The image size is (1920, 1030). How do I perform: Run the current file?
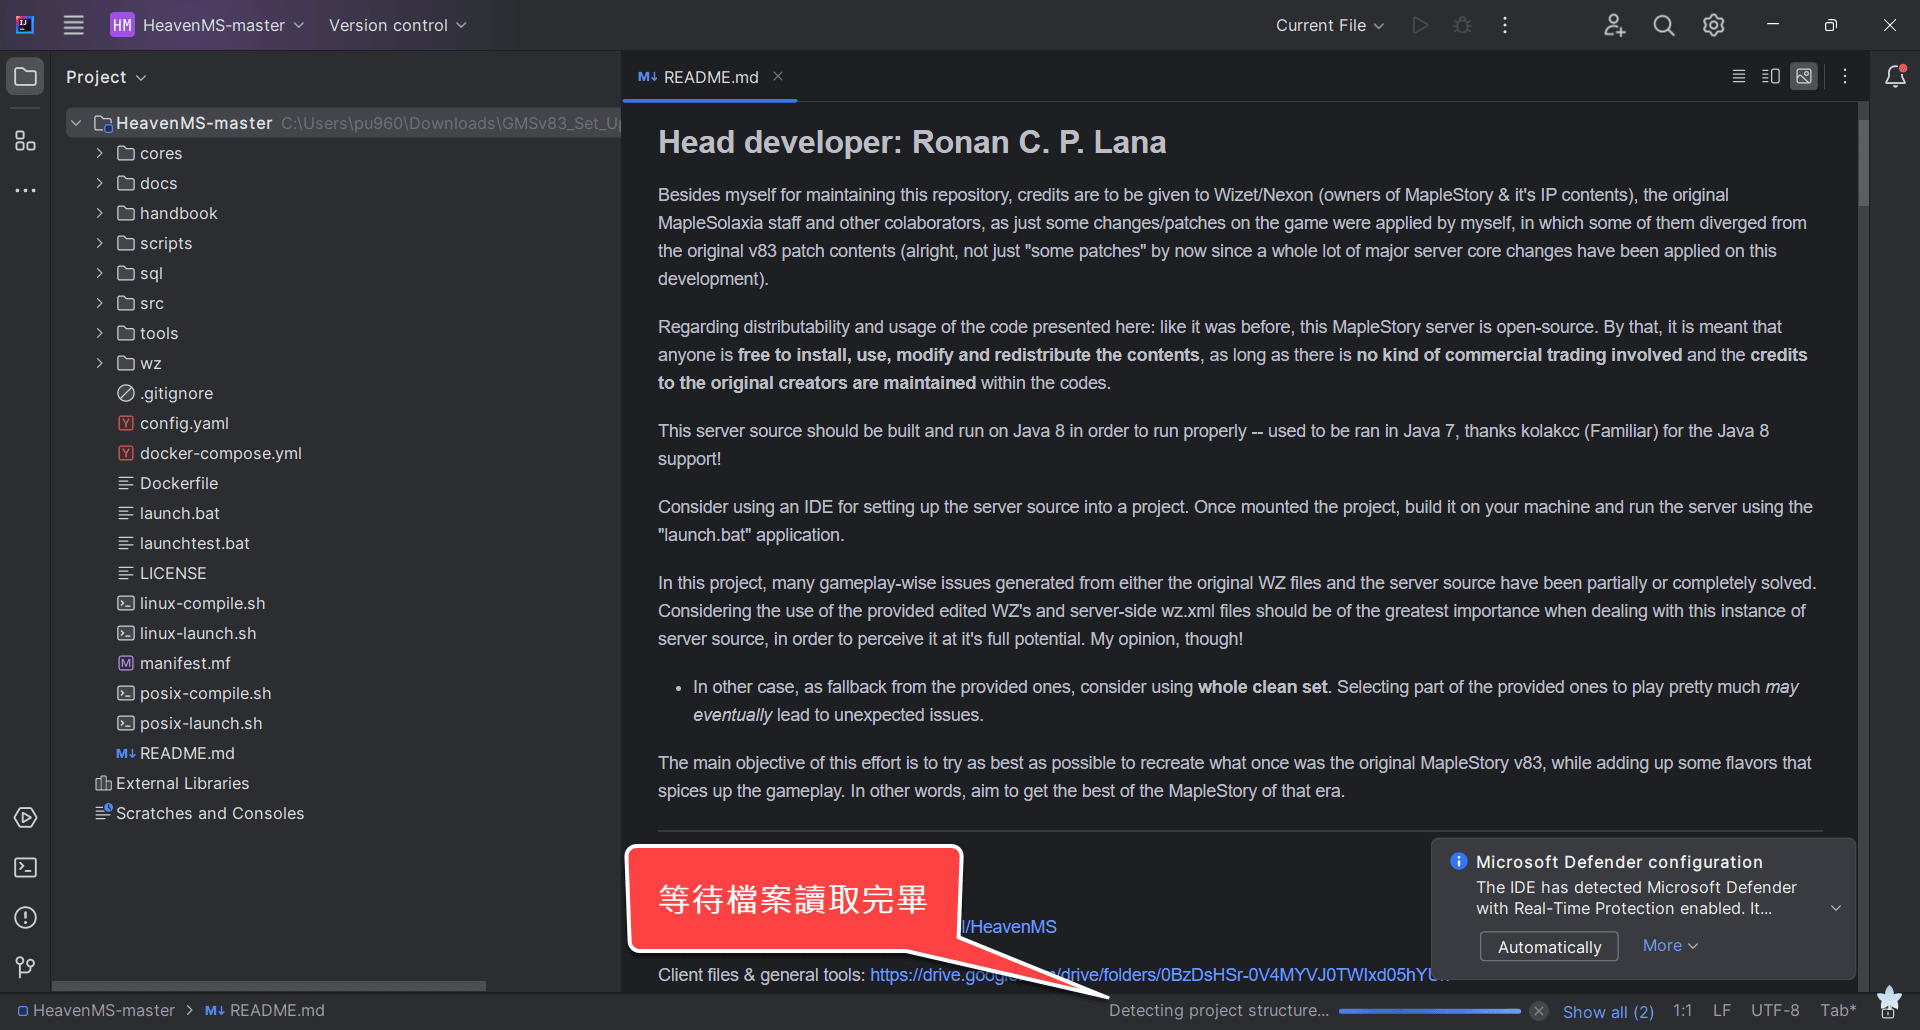pyautogui.click(x=1420, y=25)
